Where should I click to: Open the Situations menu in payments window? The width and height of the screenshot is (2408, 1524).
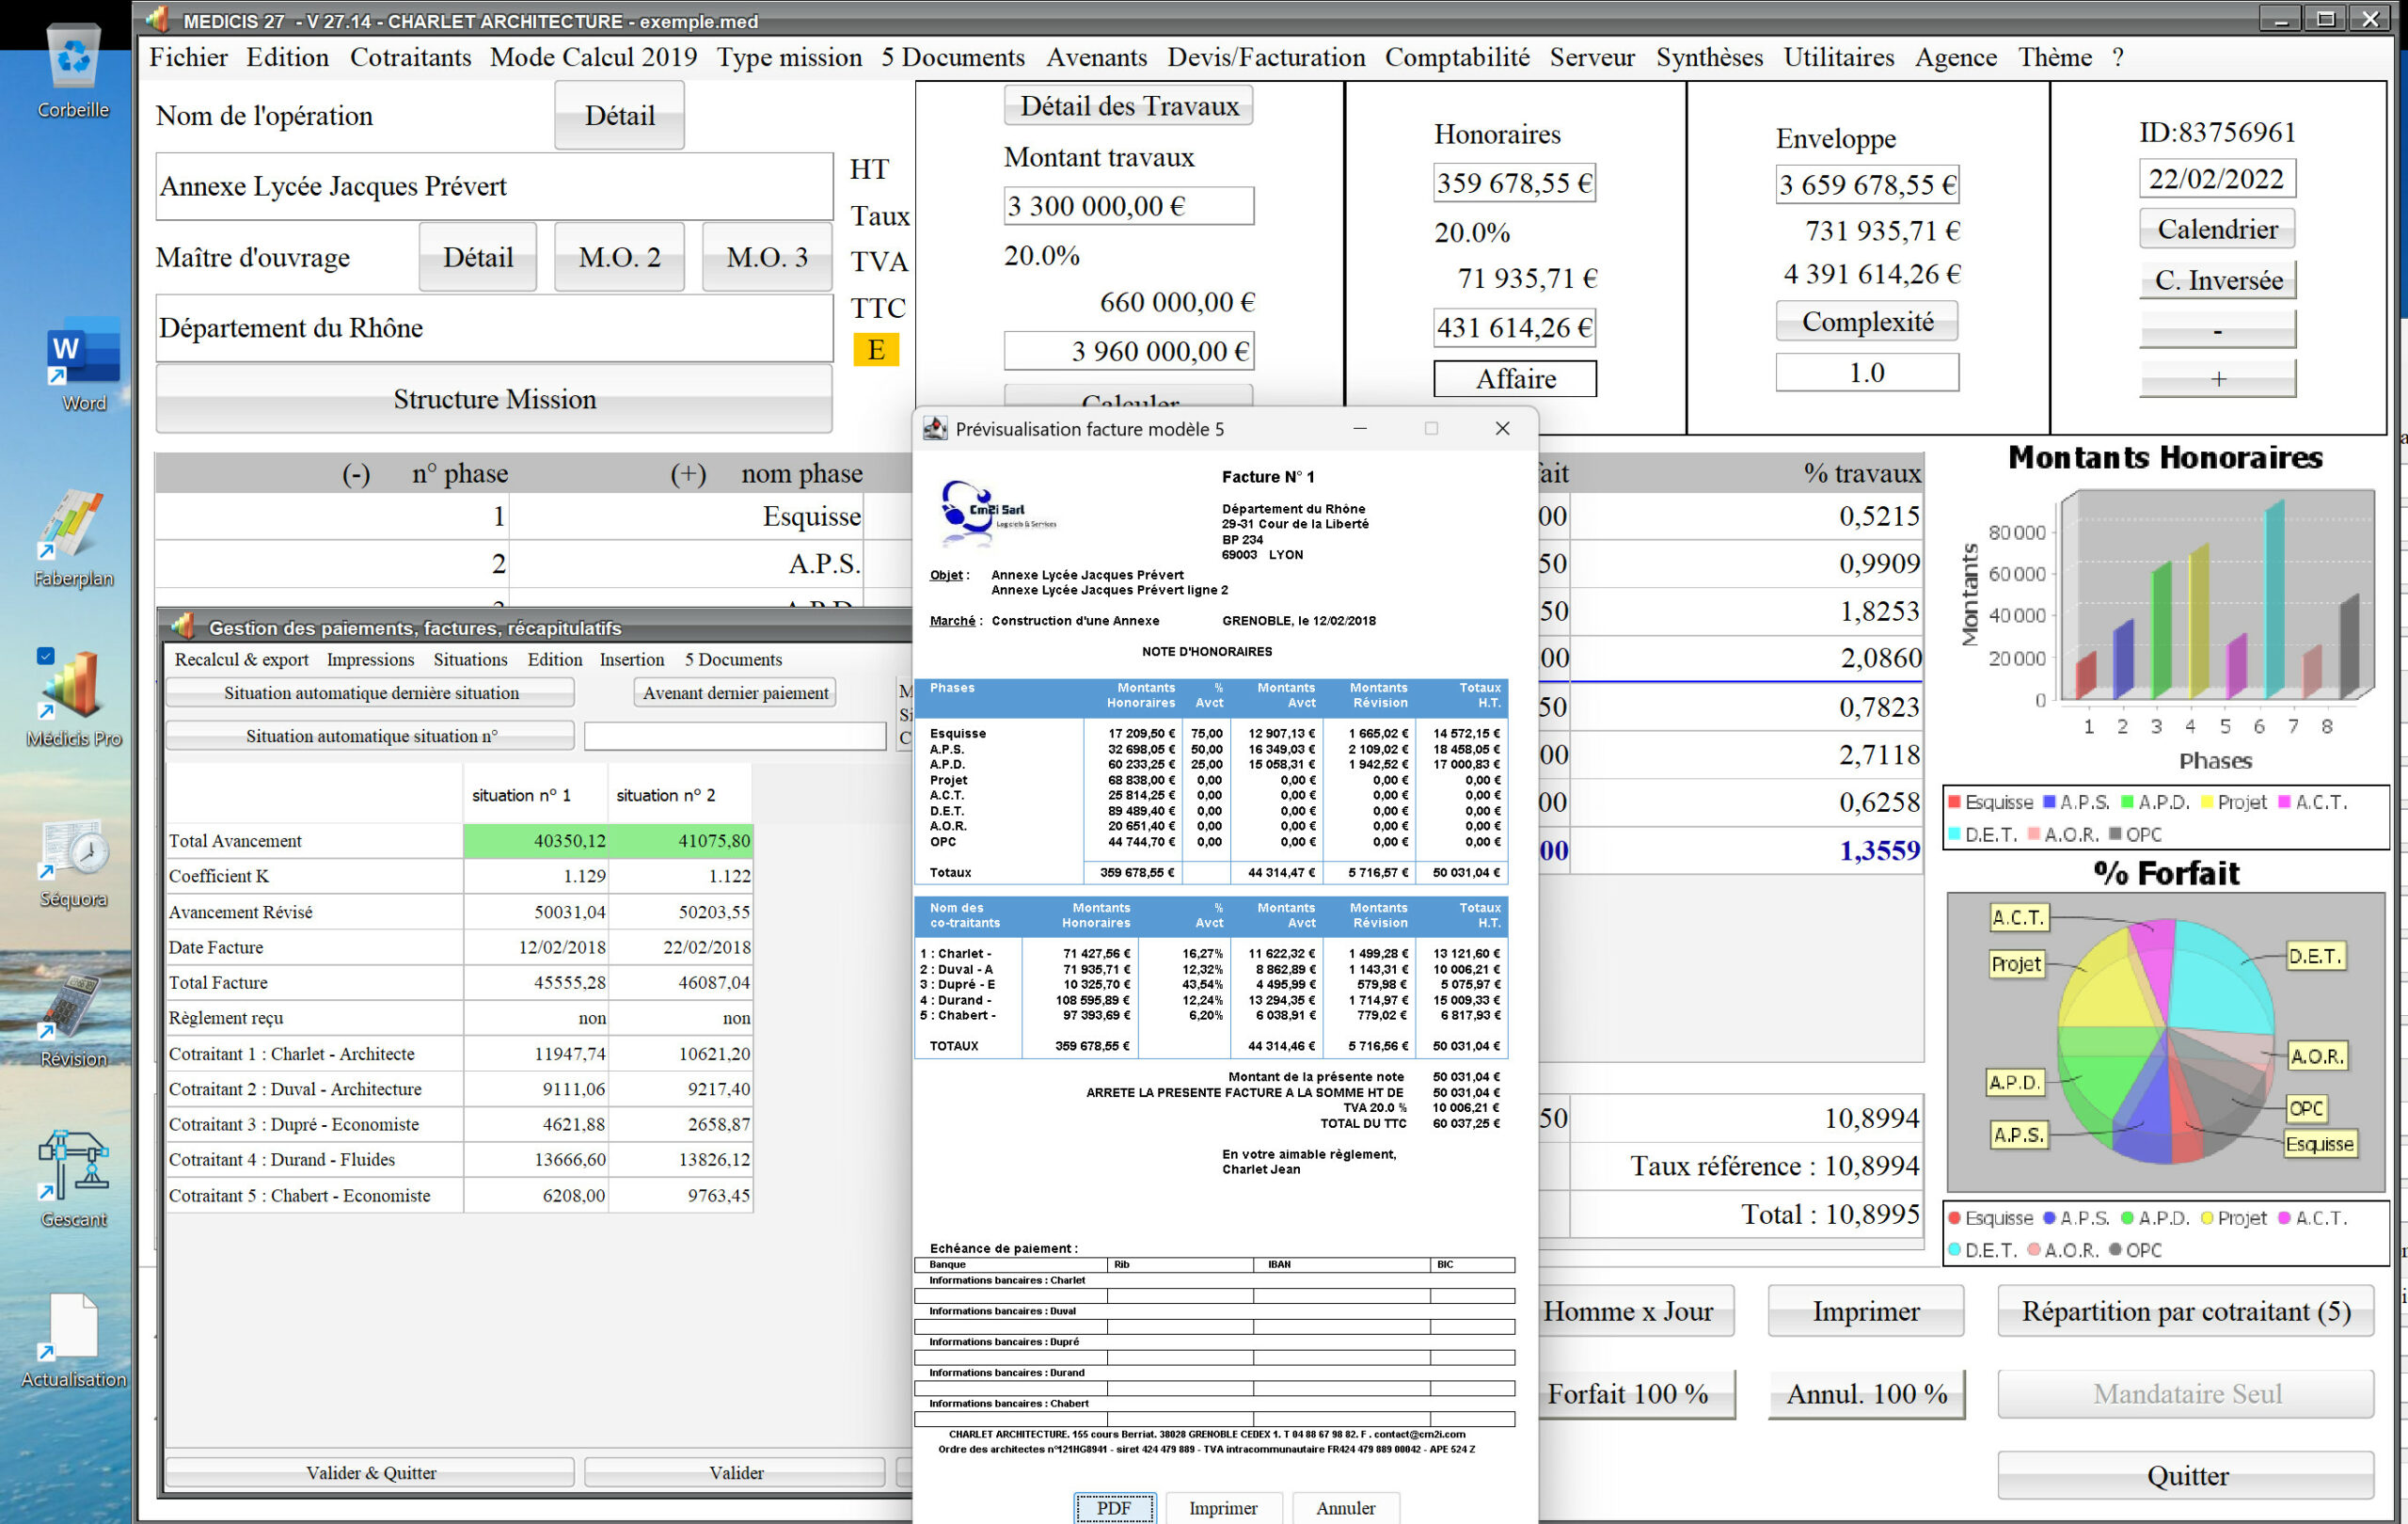(470, 660)
